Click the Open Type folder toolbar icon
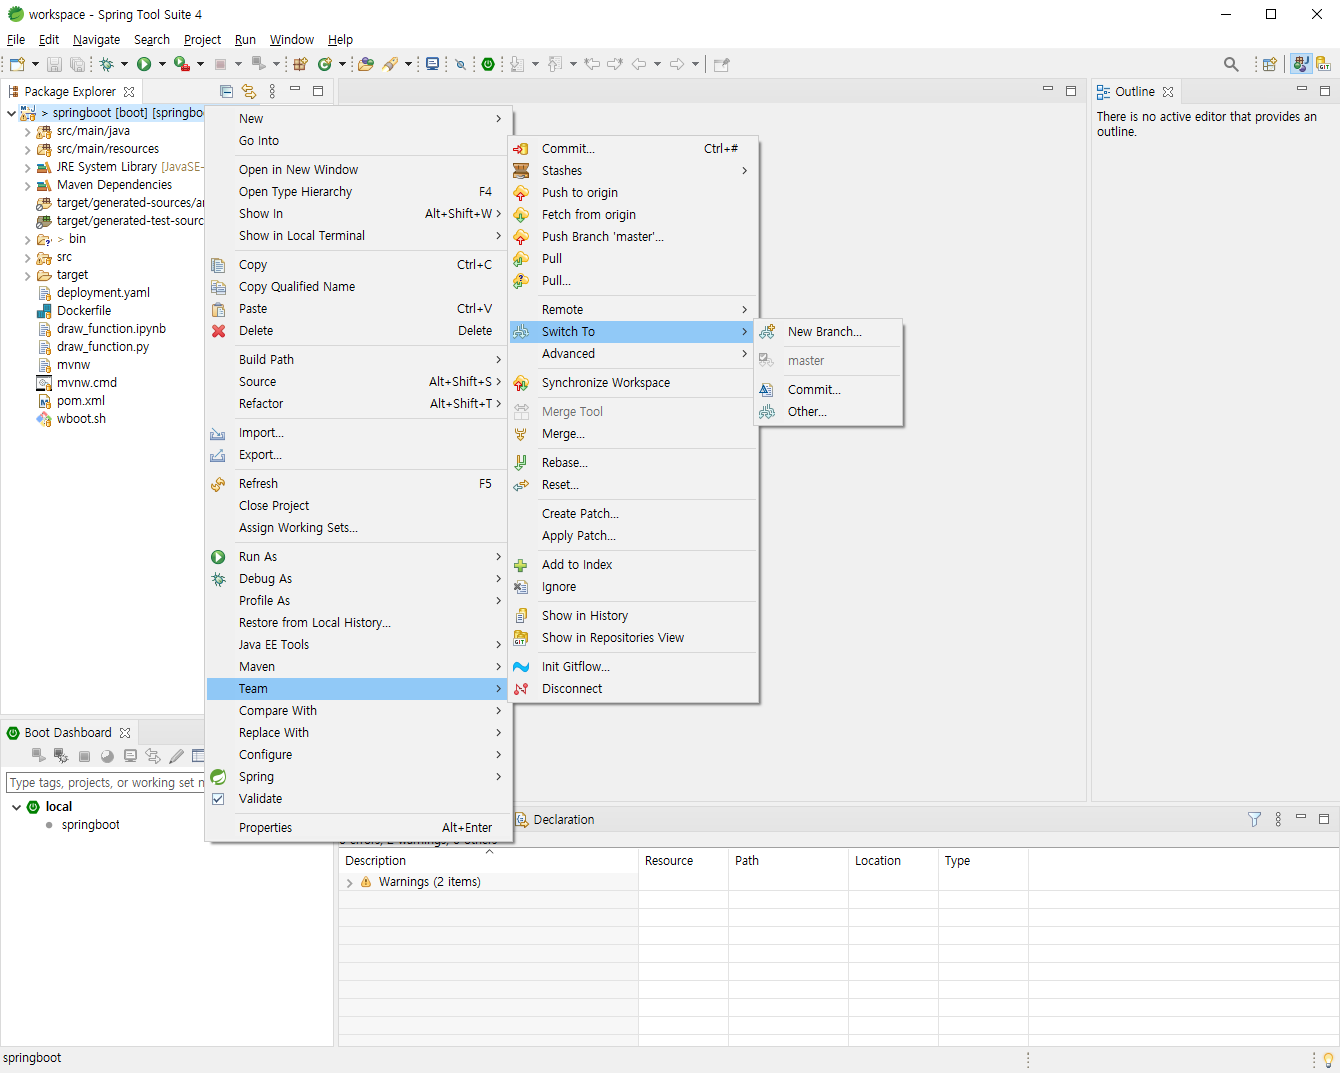The width and height of the screenshot is (1340, 1073). 366,64
